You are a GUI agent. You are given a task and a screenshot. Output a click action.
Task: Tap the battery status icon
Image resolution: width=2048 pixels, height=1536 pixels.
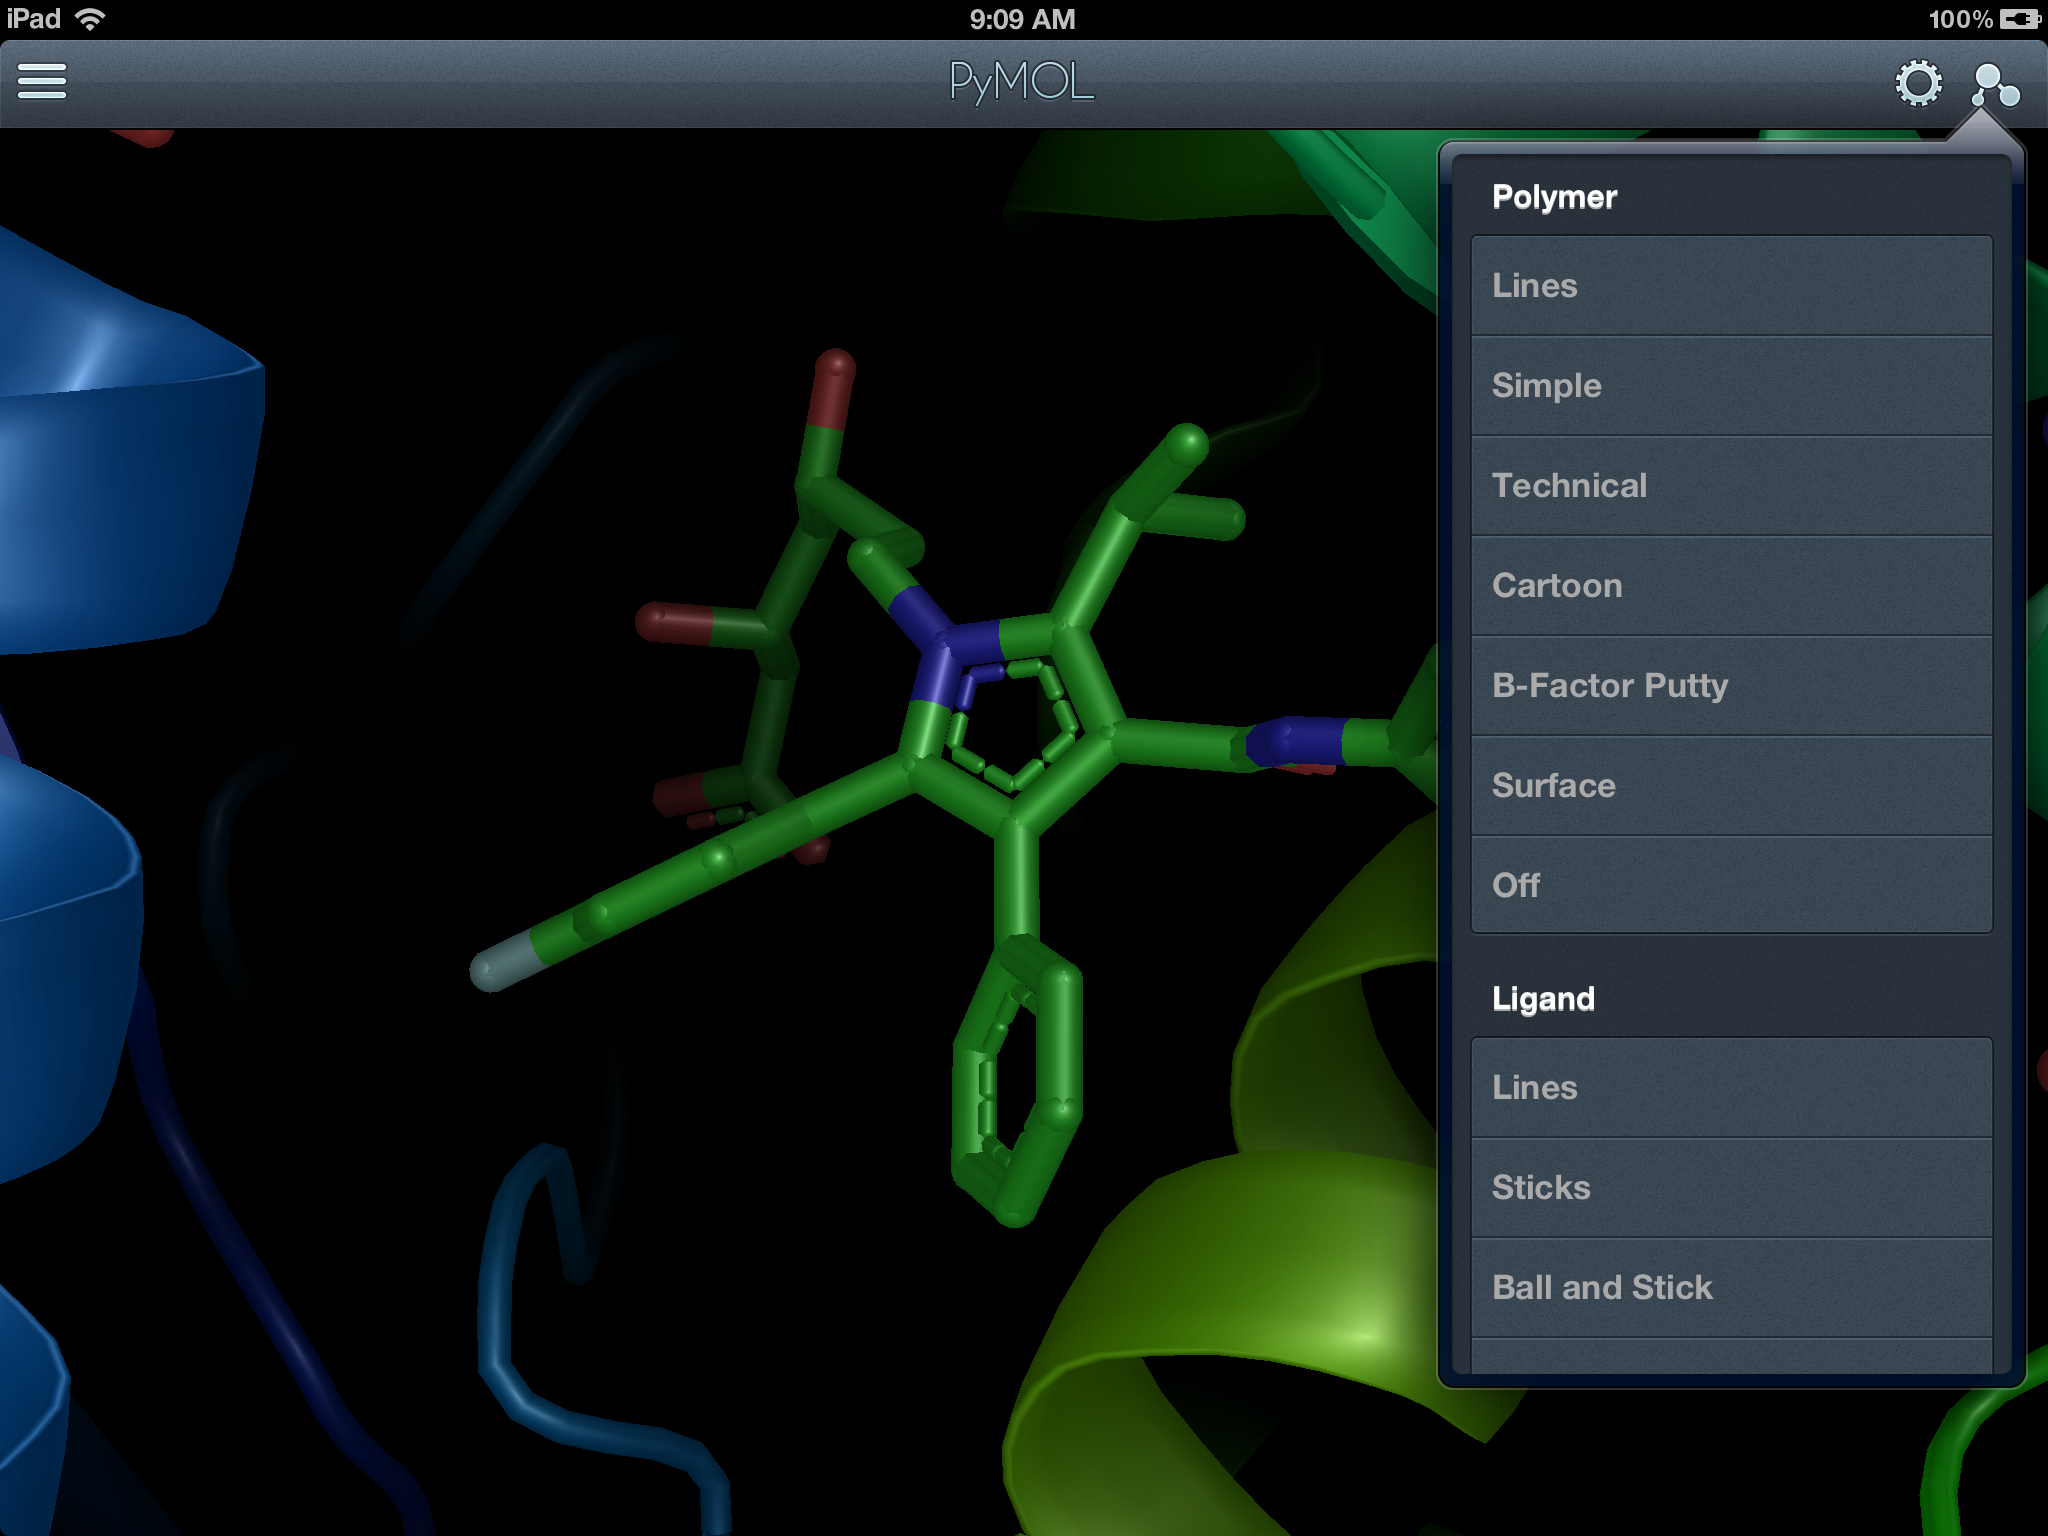(2020, 19)
